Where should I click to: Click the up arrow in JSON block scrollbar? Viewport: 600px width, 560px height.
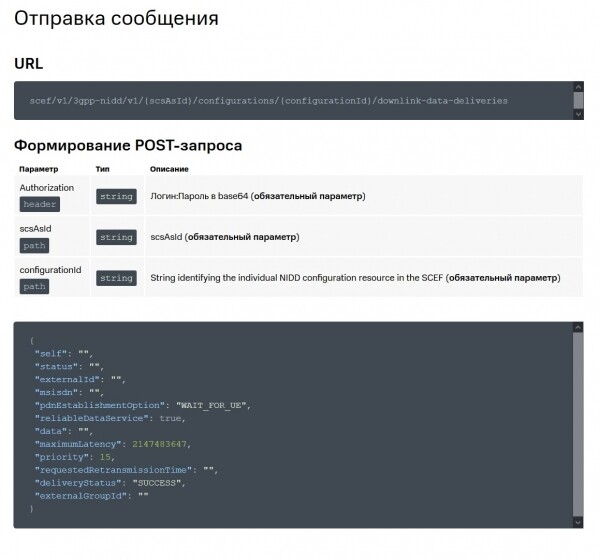[x=578, y=328]
